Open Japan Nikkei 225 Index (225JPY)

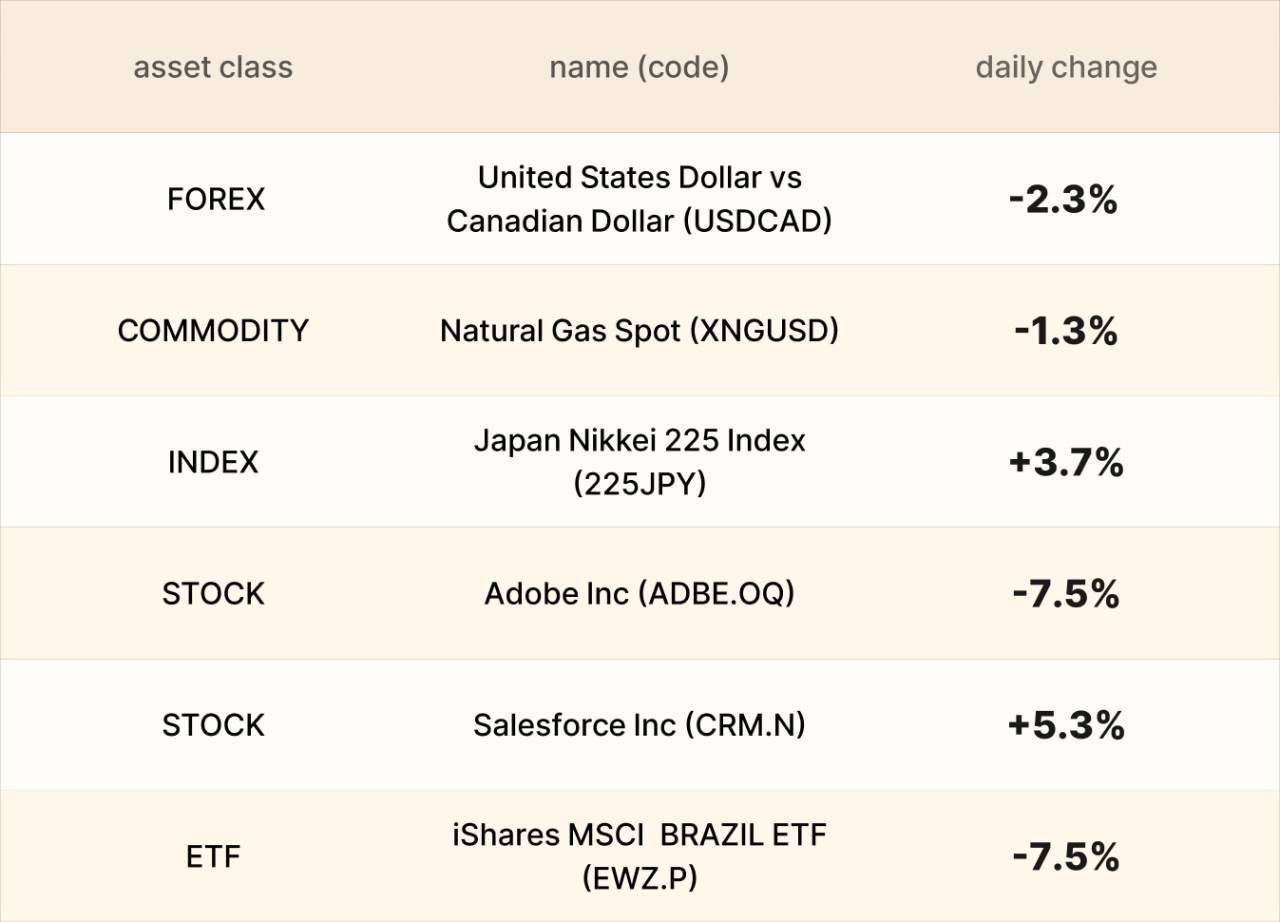(x=639, y=462)
